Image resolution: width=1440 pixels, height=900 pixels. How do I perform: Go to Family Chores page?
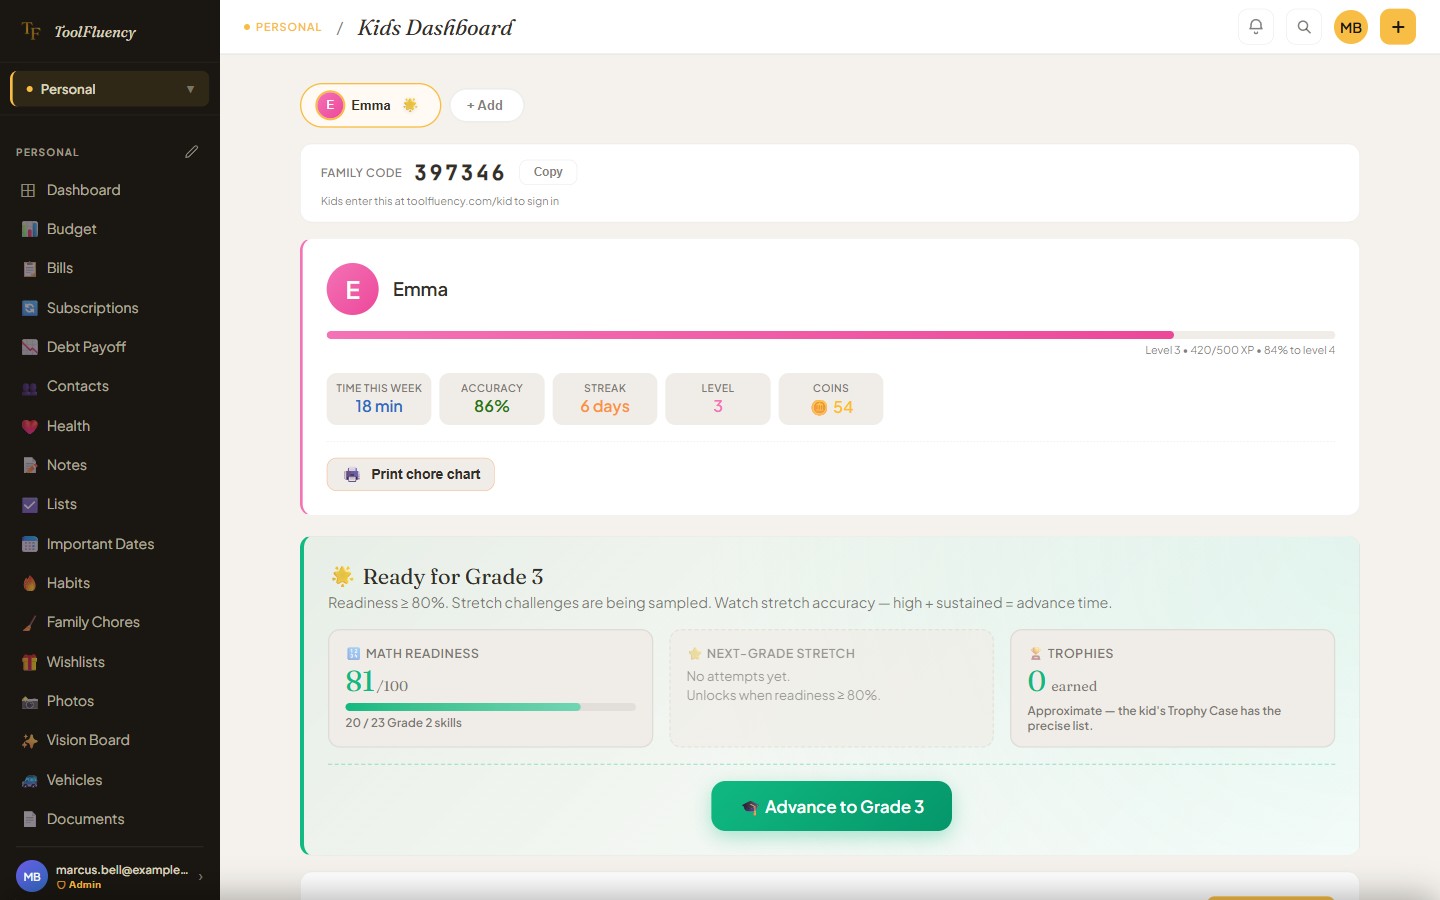(110, 622)
